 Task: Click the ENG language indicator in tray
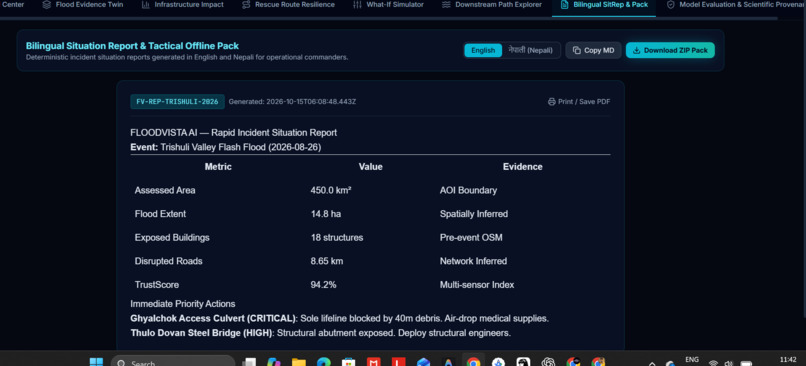point(692,359)
